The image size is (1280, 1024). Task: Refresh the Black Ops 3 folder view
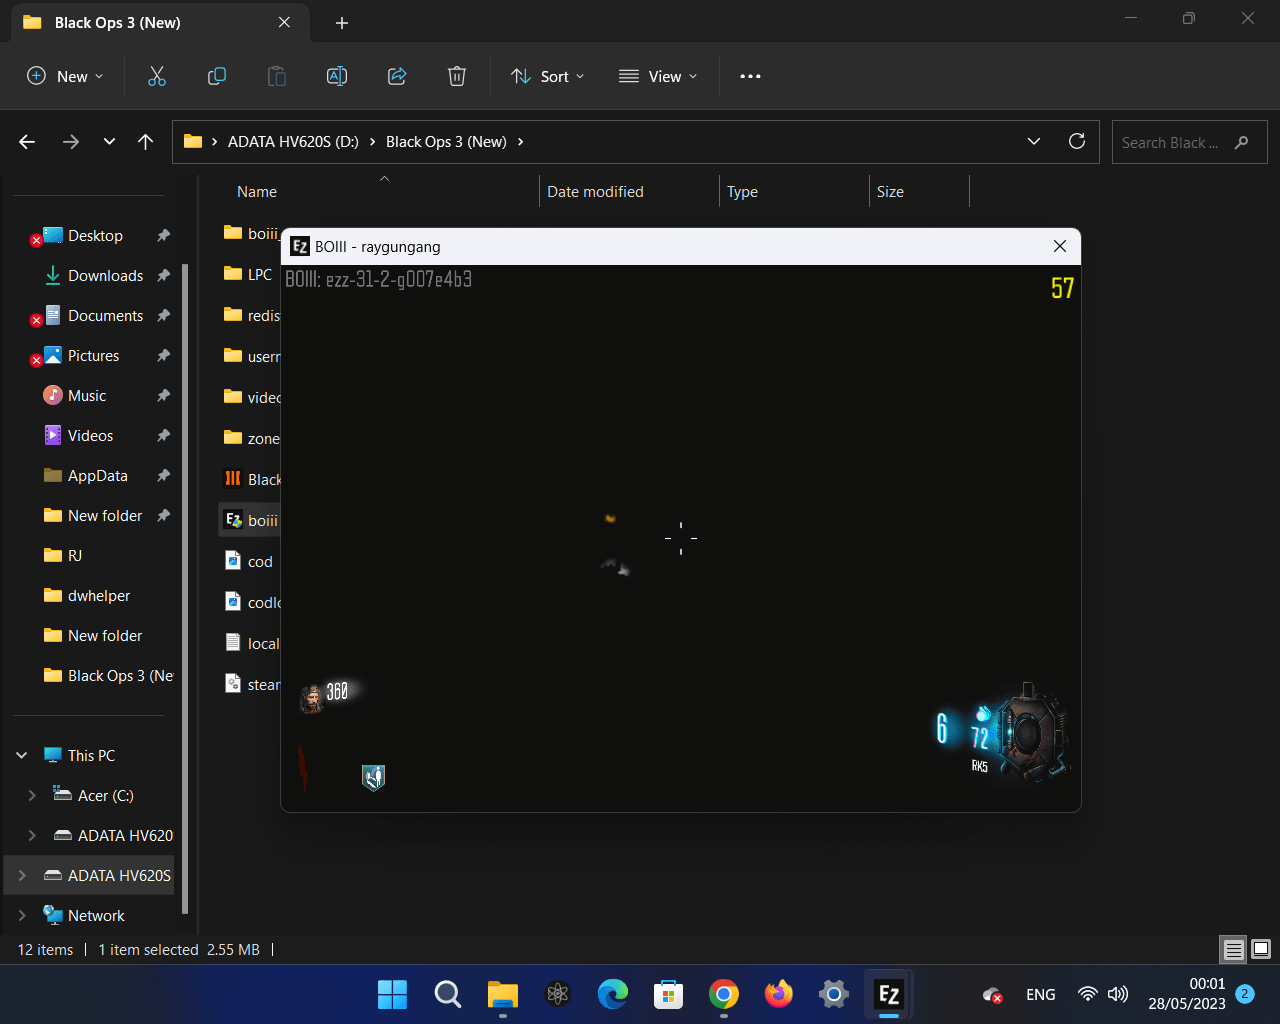pos(1077,142)
